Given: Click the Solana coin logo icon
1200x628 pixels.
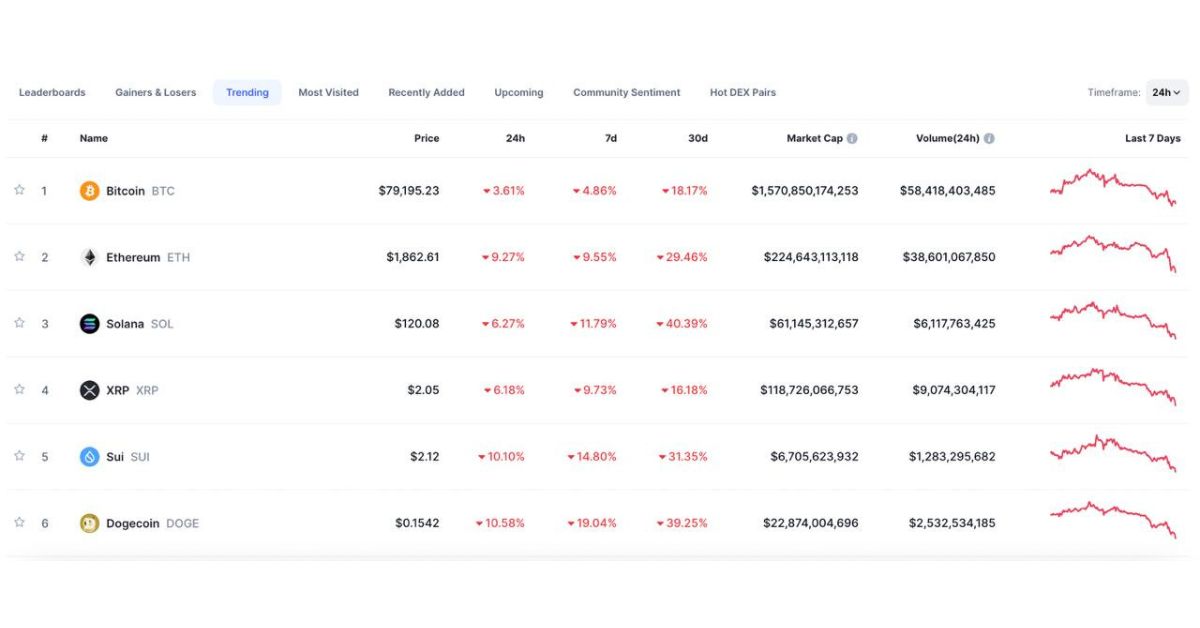Looking at the screenshot, I should coord(89,324).
